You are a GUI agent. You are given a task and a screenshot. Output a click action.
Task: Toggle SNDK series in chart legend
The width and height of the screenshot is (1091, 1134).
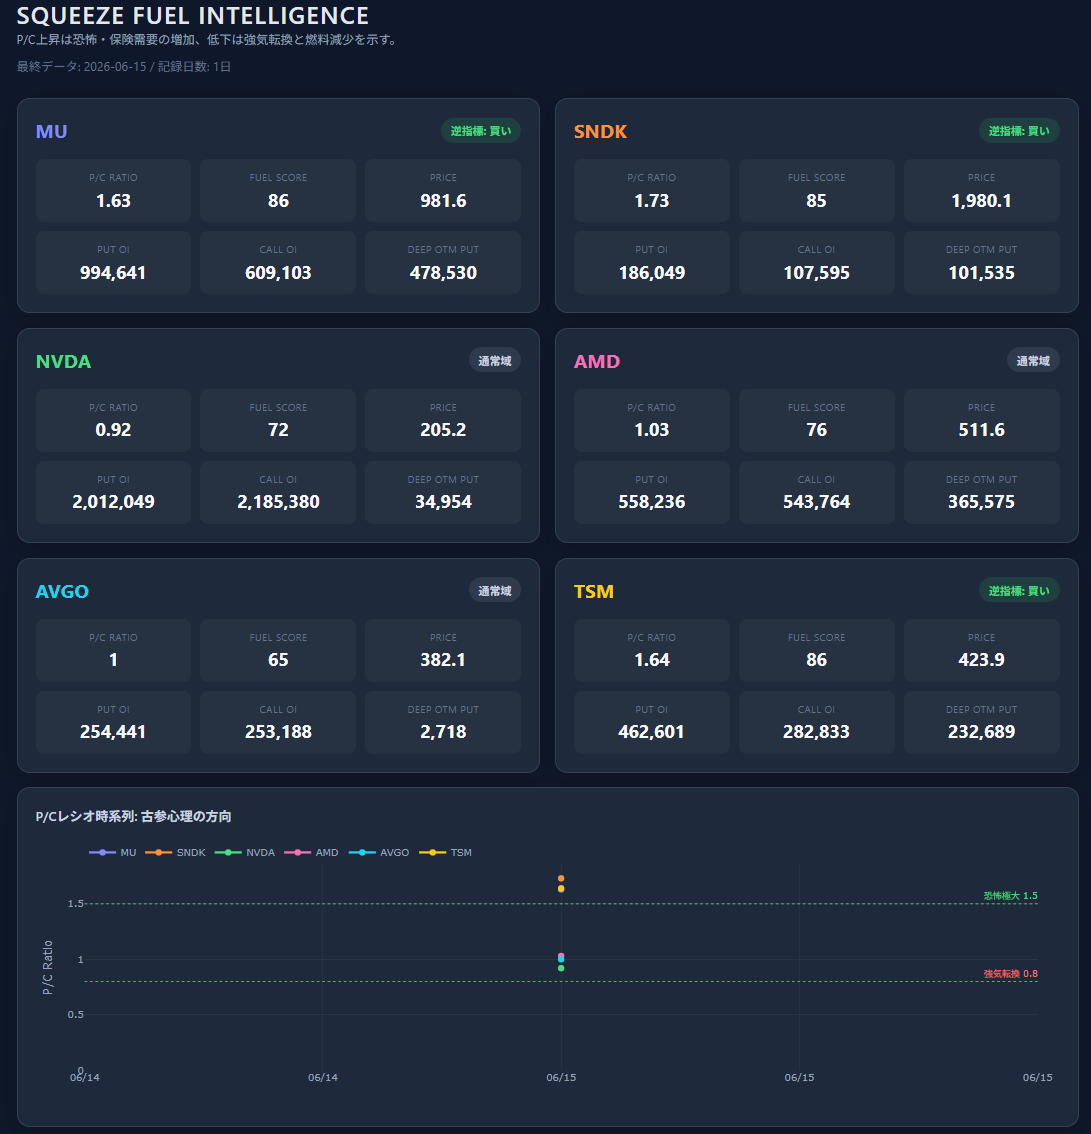(x=176, y=853)
